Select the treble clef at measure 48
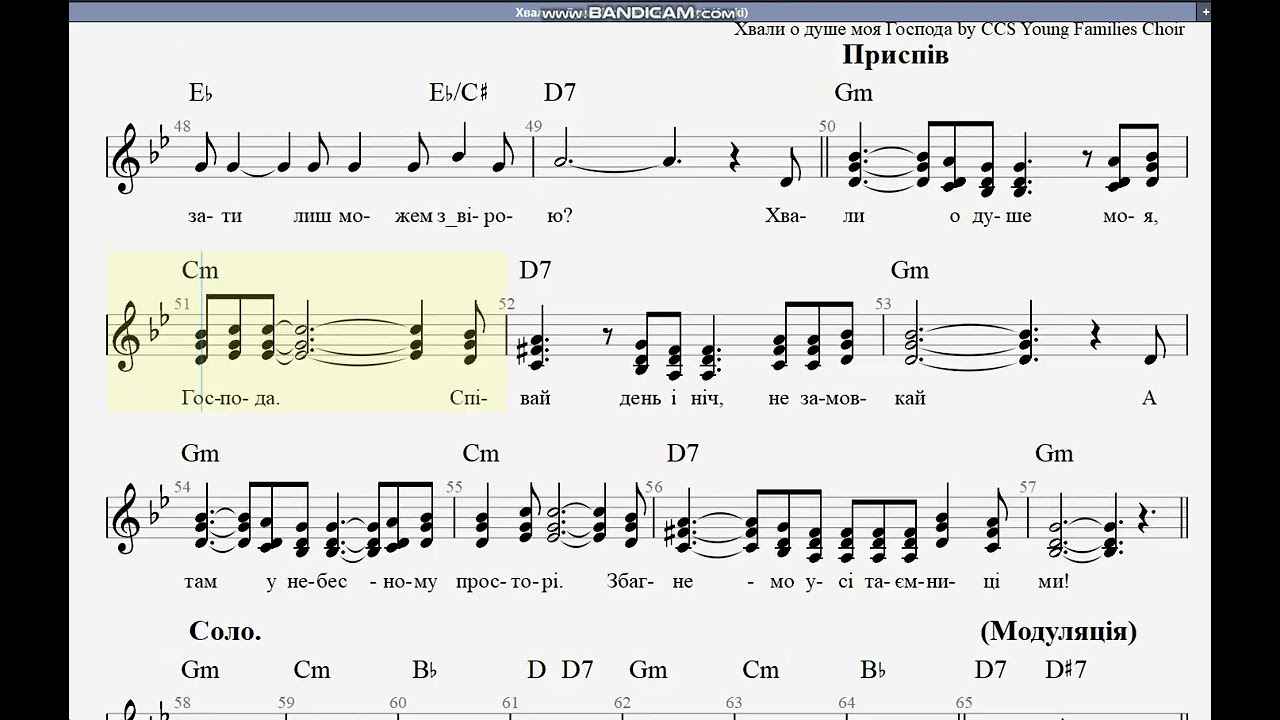Viewport: 1280px width, 720px height. coord(129,159)
